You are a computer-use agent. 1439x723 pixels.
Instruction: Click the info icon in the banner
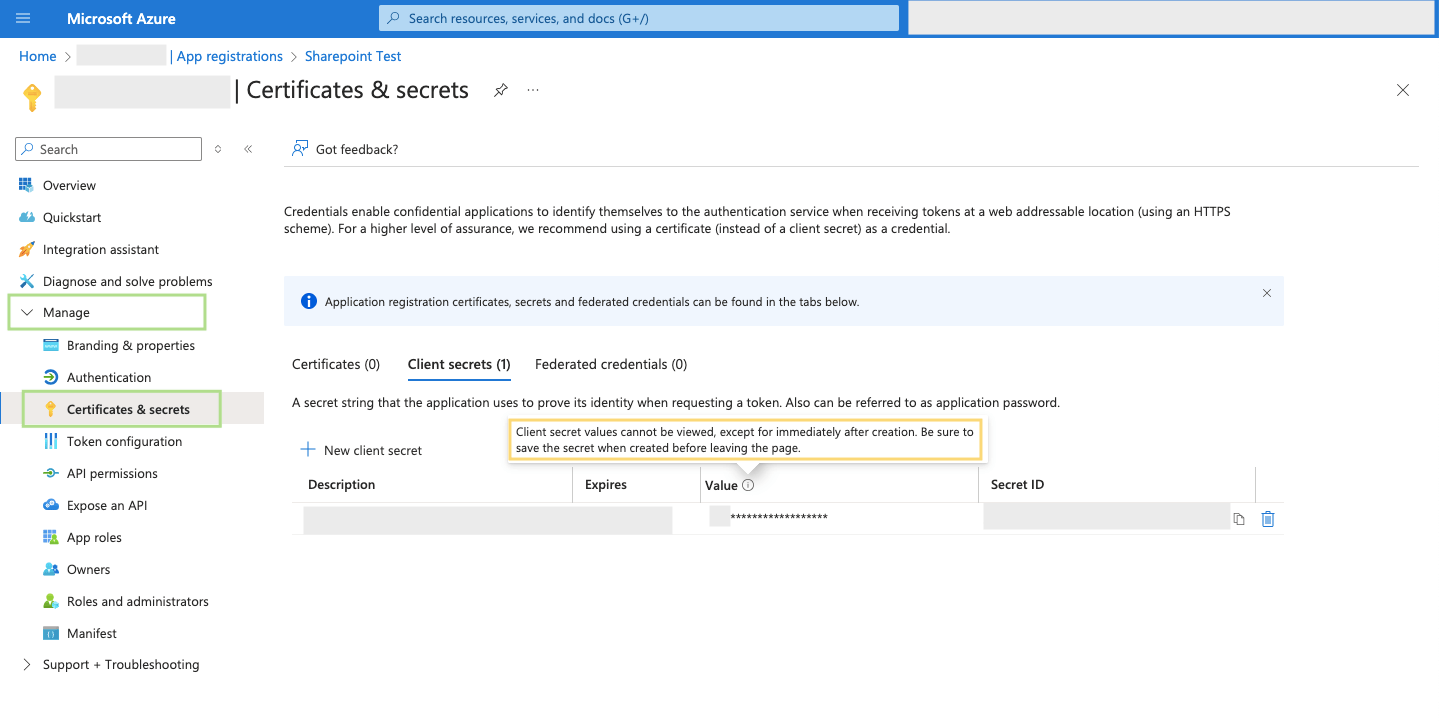pyautogui.click(x=308, y=301)
